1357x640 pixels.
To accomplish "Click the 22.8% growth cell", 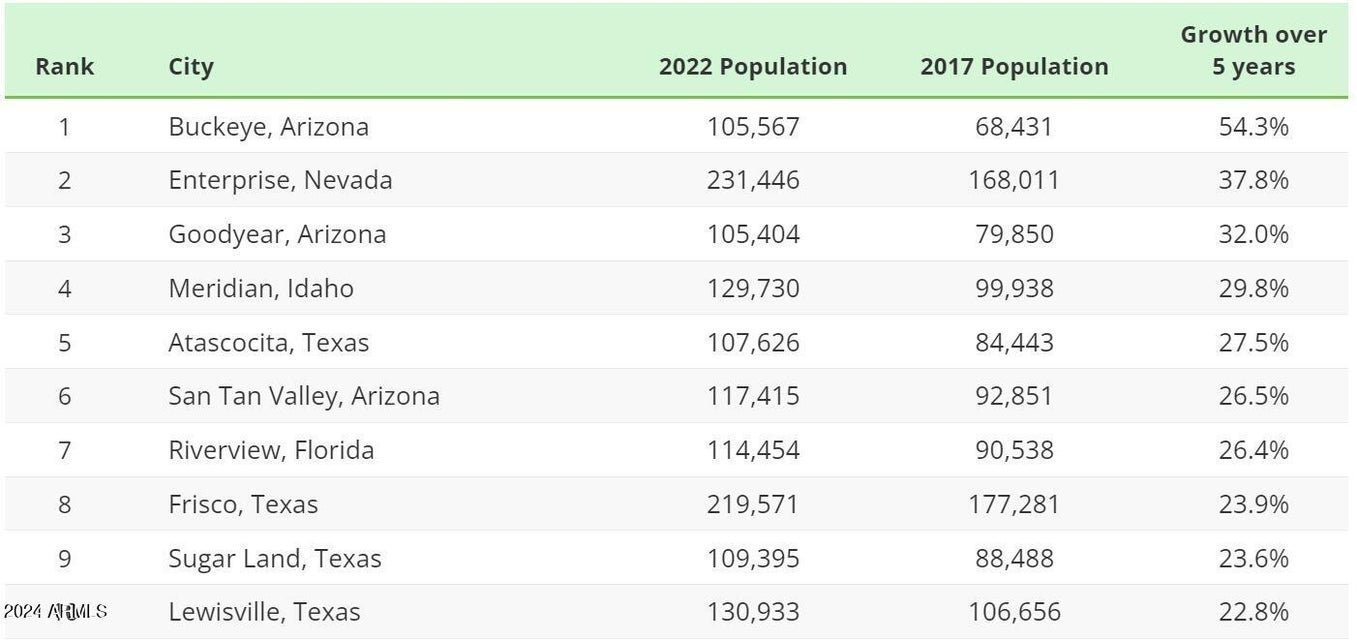I will tap(1253, 612).
